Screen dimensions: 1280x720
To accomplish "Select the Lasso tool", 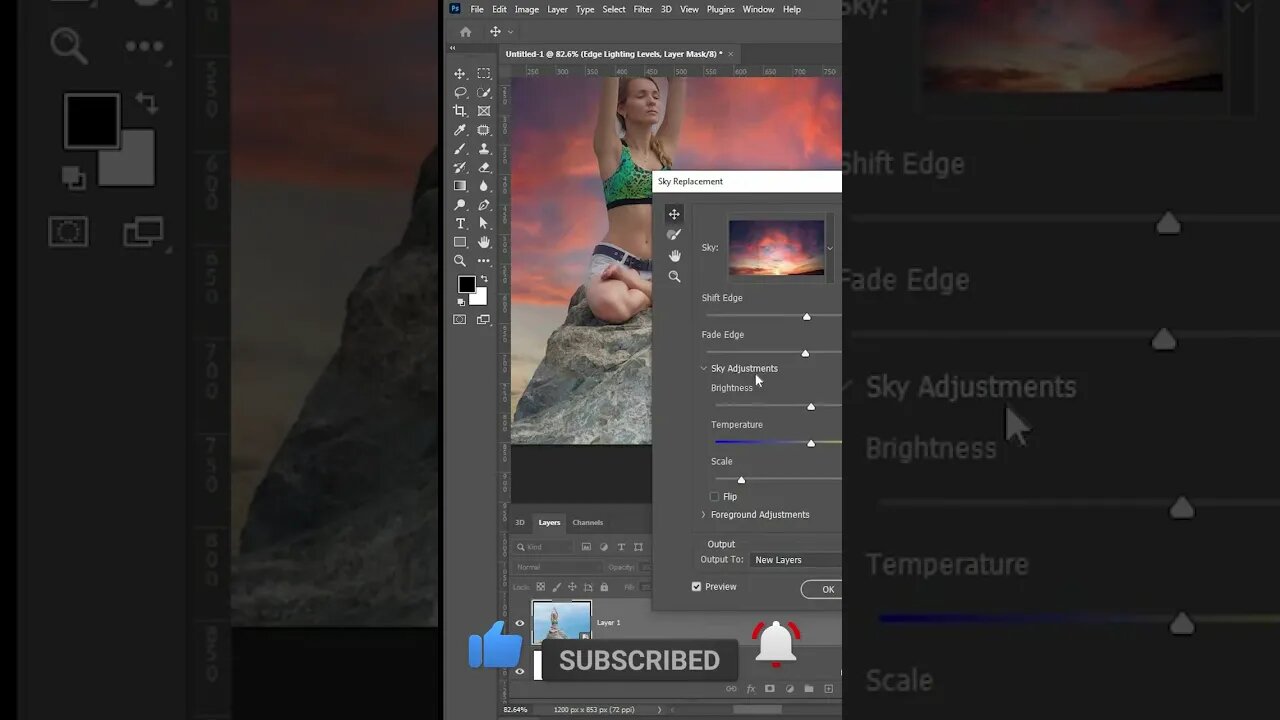I will click(x=460, y=92).
